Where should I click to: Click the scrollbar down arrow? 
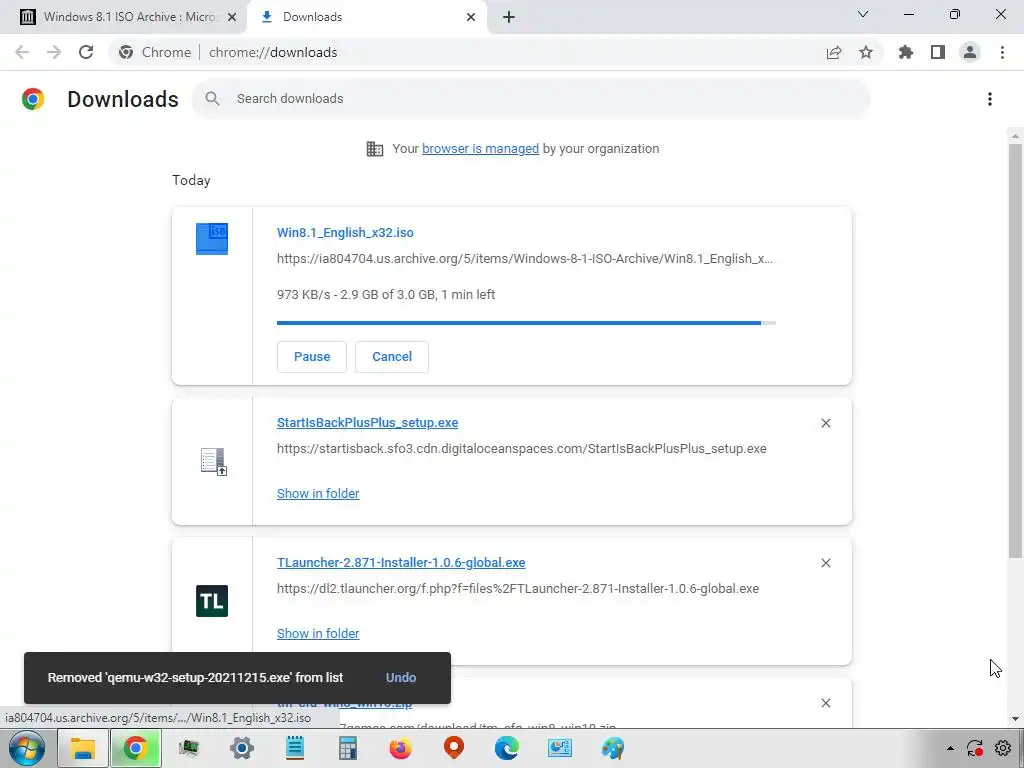[1015, 719]
